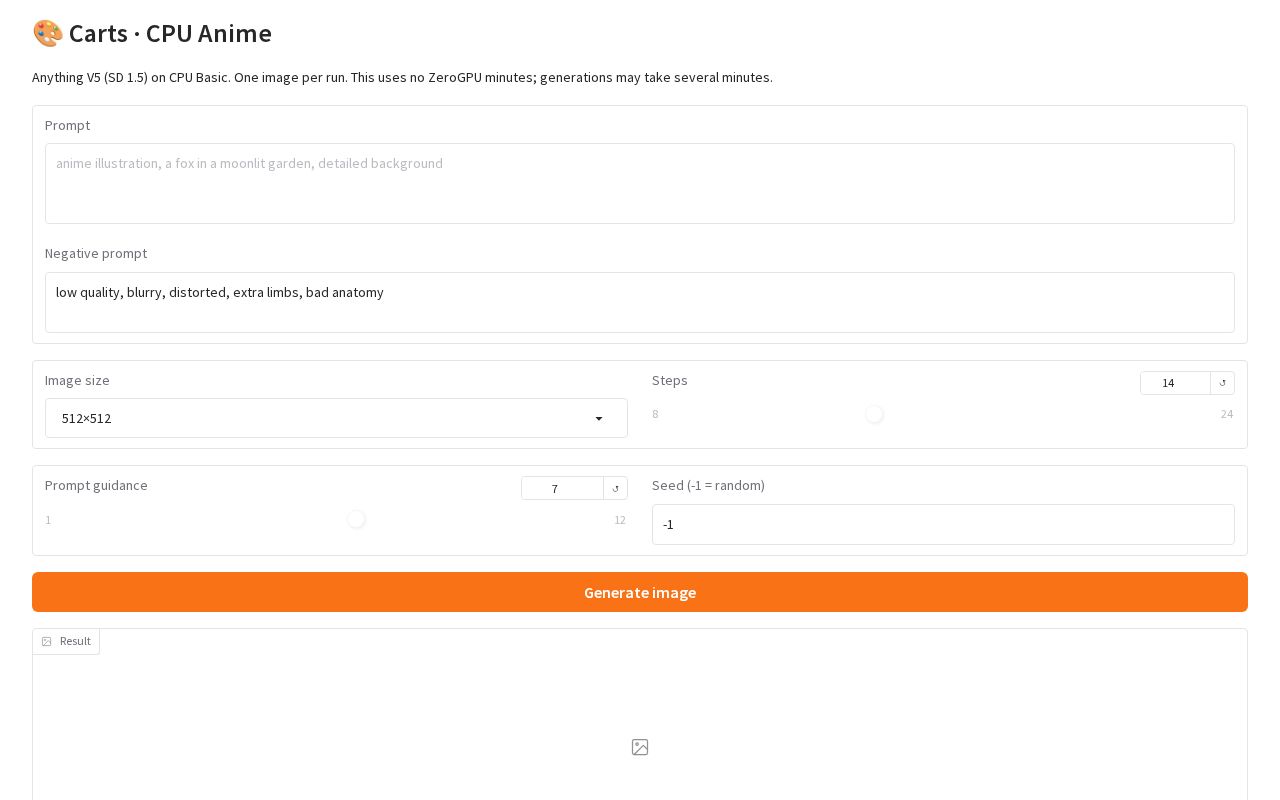The height and width of the screenshot is (800, 1280).
Task: Click the palette emoji in the title
Action: (47, 33)
